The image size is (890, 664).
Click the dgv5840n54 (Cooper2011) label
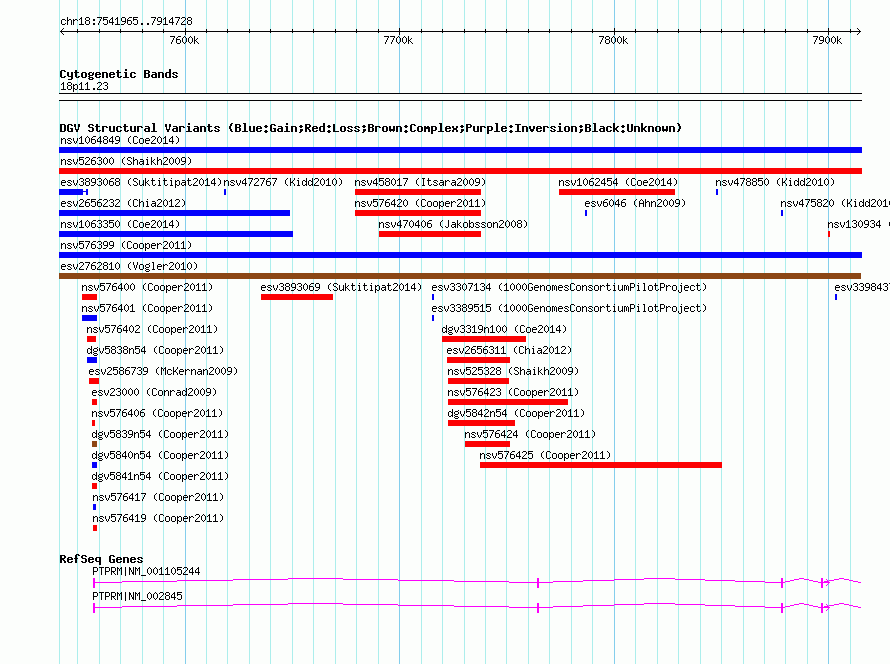point(160,455)
